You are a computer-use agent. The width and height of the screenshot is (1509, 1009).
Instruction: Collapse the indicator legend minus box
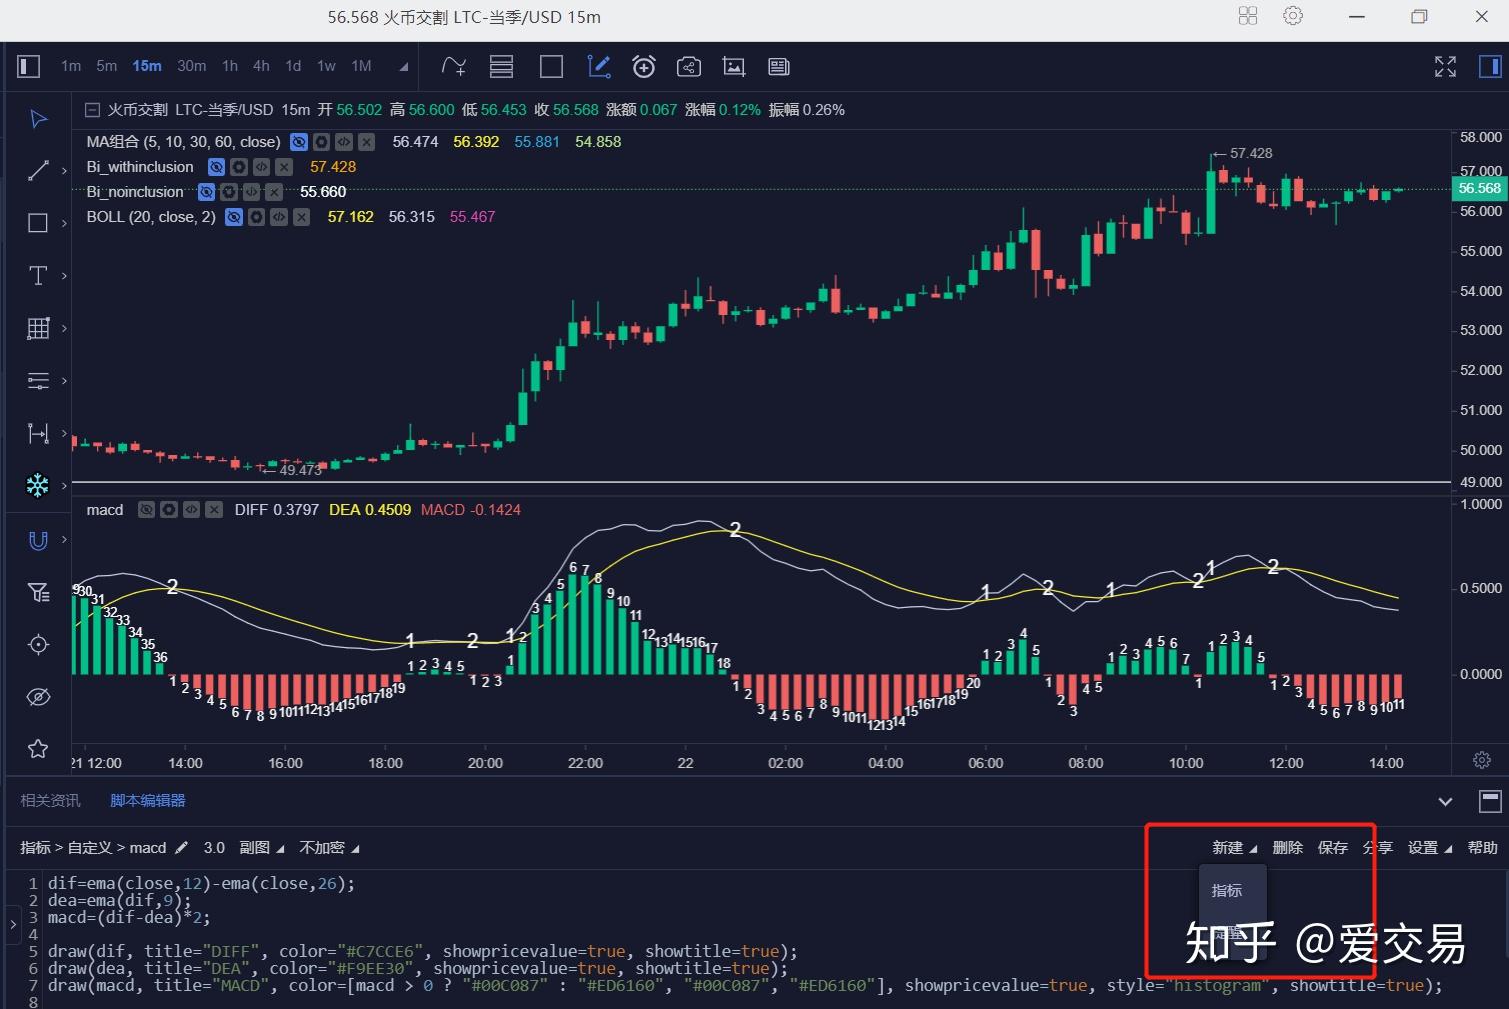tap(92, 110)
